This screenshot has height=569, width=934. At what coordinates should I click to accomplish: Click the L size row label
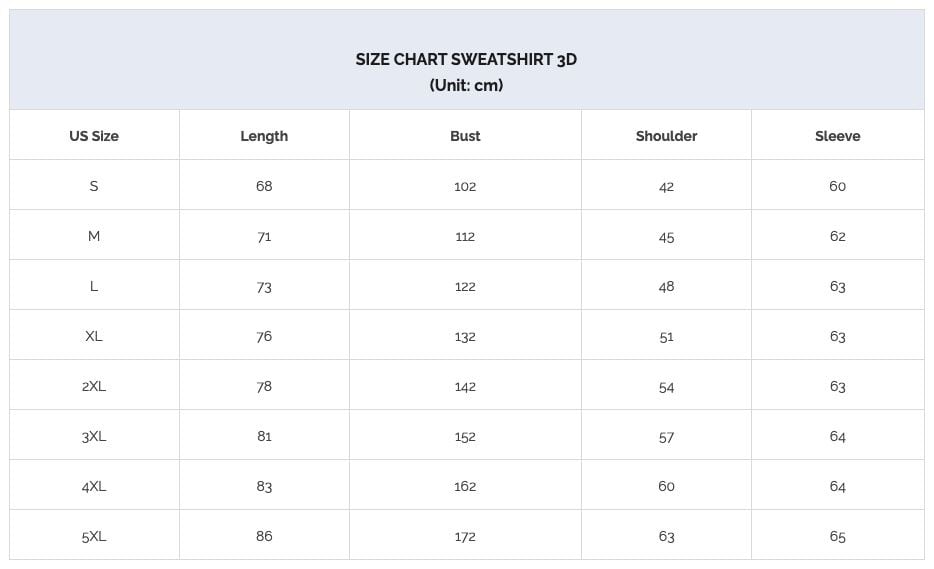94,286
